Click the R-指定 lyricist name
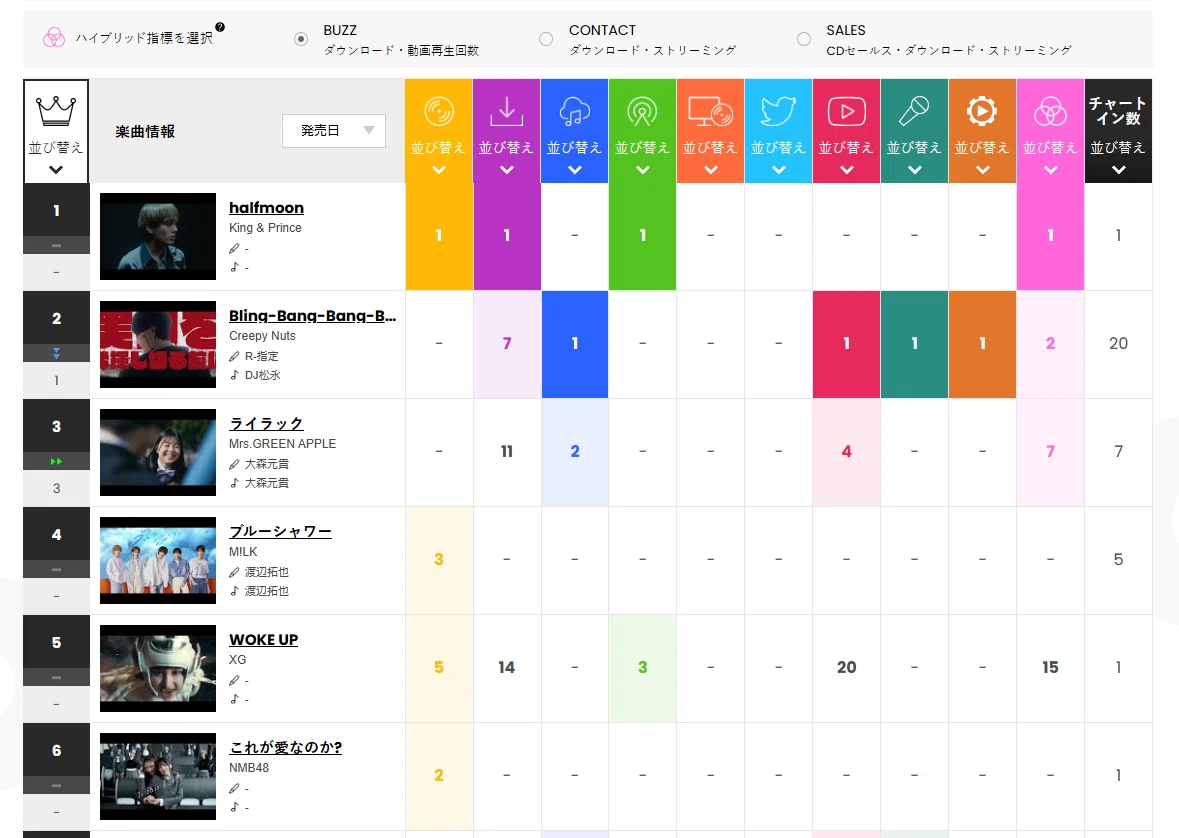 (261, 357)
